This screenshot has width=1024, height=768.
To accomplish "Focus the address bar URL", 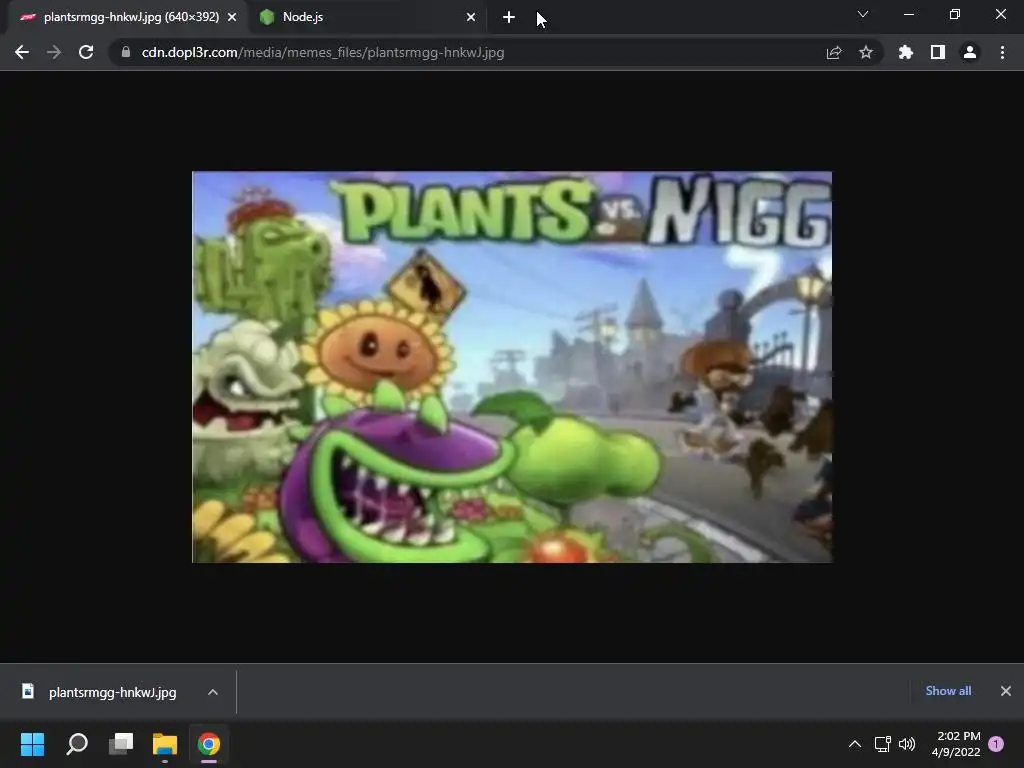I will coord(323,52).
